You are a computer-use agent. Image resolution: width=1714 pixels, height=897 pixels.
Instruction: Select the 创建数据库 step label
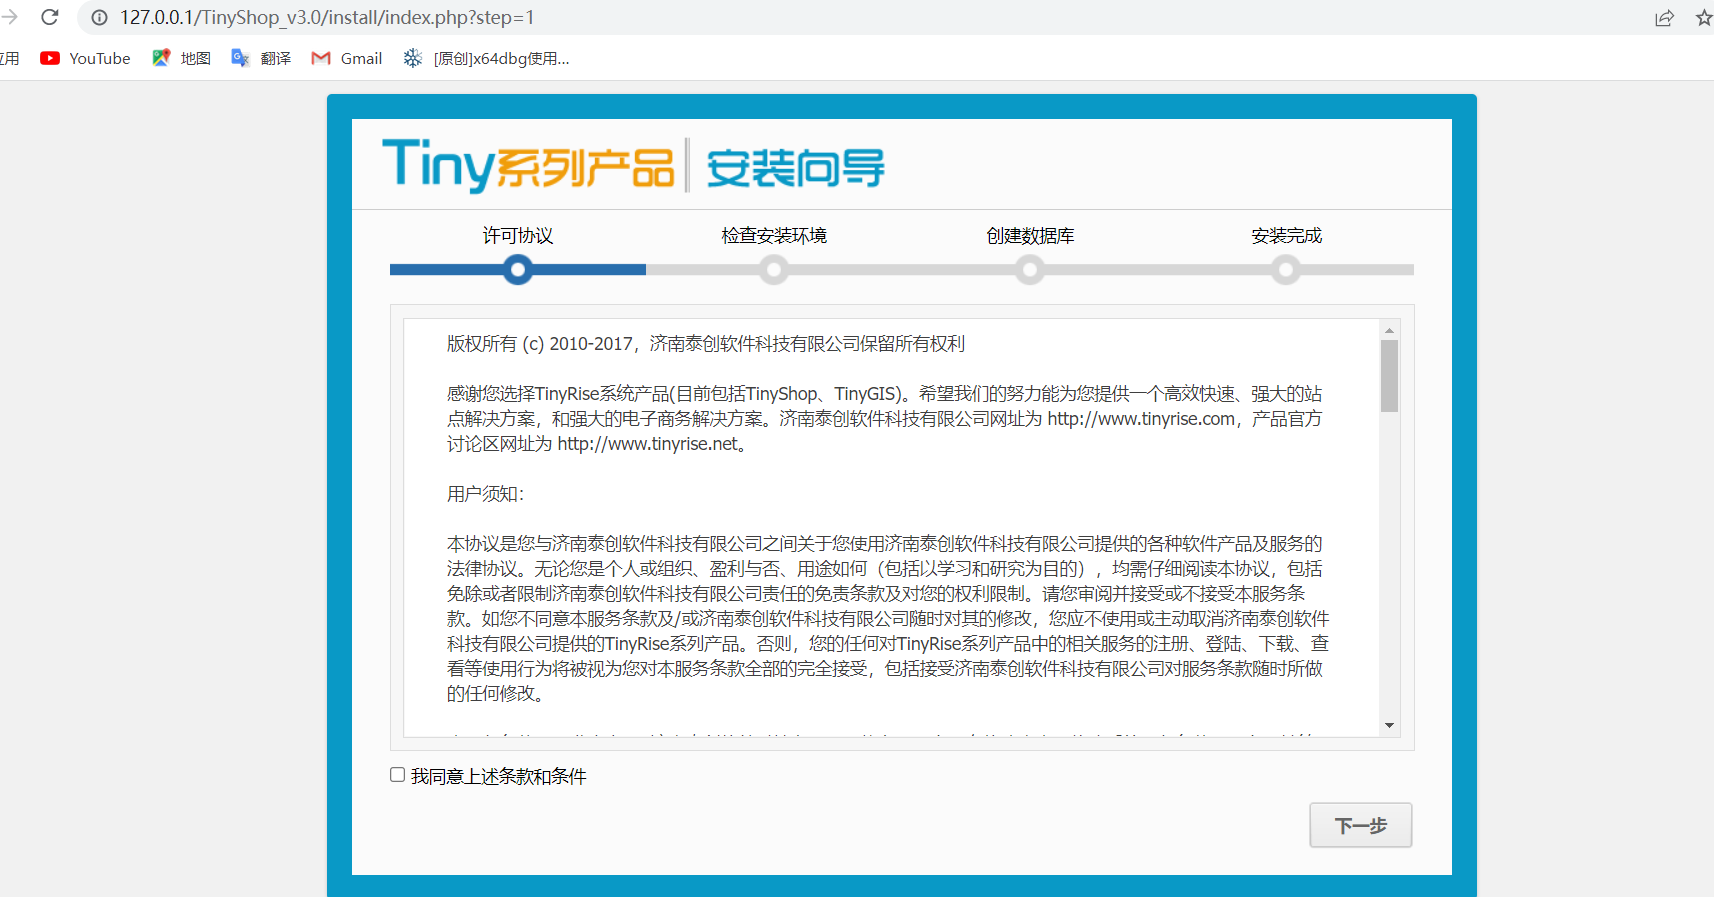click(x=1030, y=236)
